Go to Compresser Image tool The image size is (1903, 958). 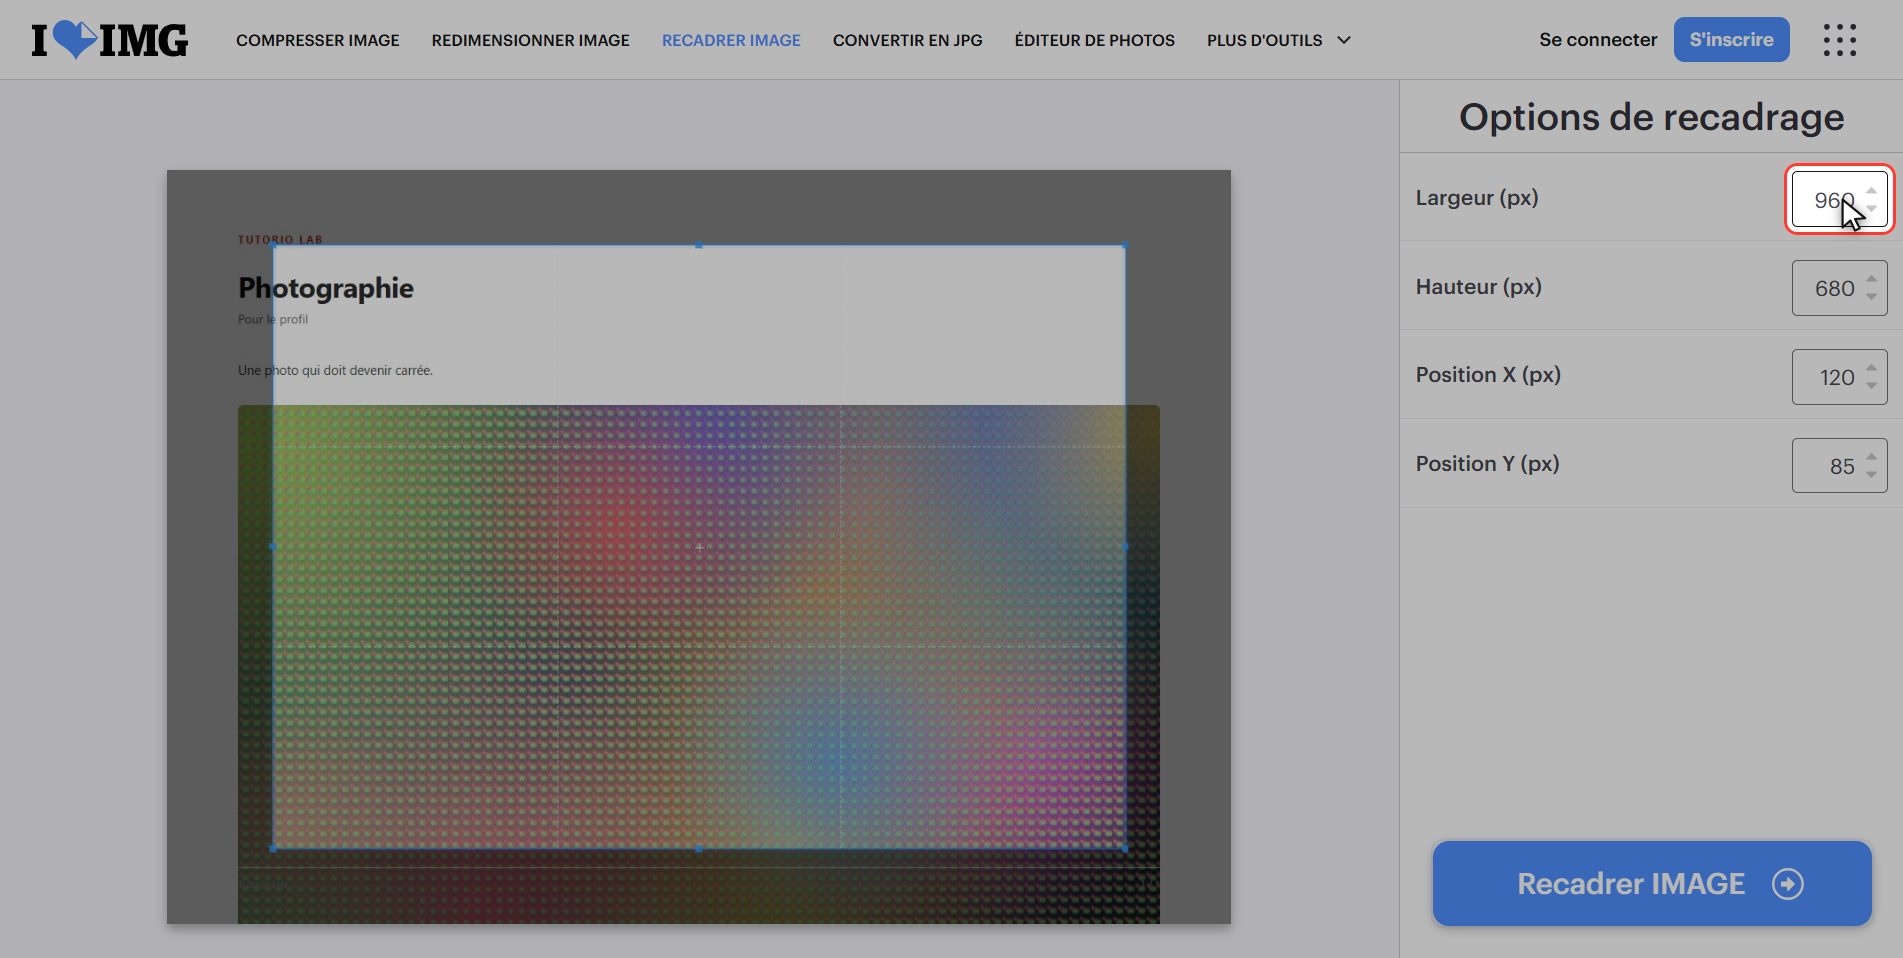click(x=318, y=40)
